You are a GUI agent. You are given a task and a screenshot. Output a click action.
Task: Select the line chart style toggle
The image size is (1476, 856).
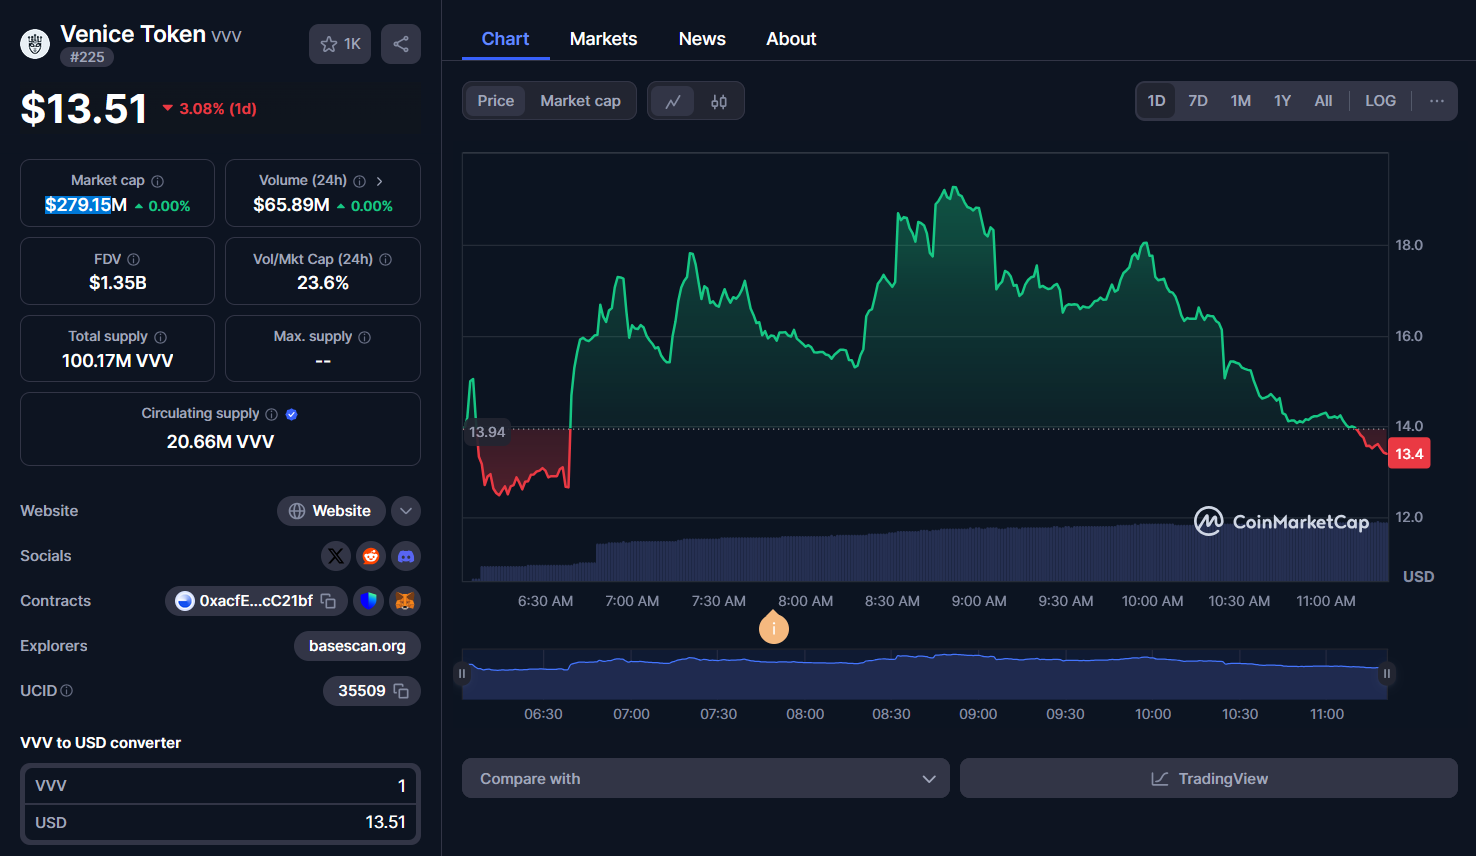click(x=672, y=100)
